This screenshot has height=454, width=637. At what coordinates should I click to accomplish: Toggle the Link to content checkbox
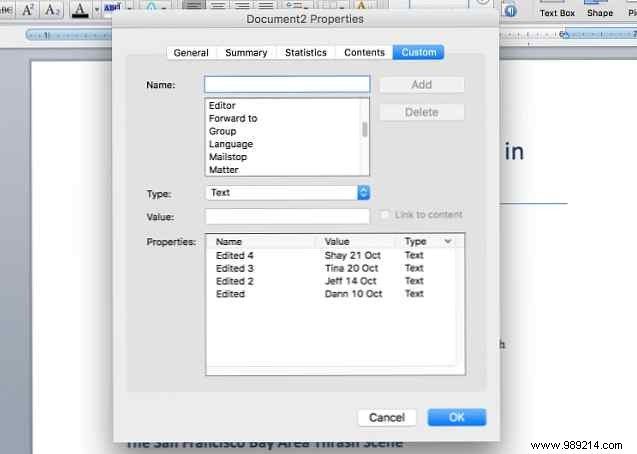pyautogui.click(x=384, y=214)
